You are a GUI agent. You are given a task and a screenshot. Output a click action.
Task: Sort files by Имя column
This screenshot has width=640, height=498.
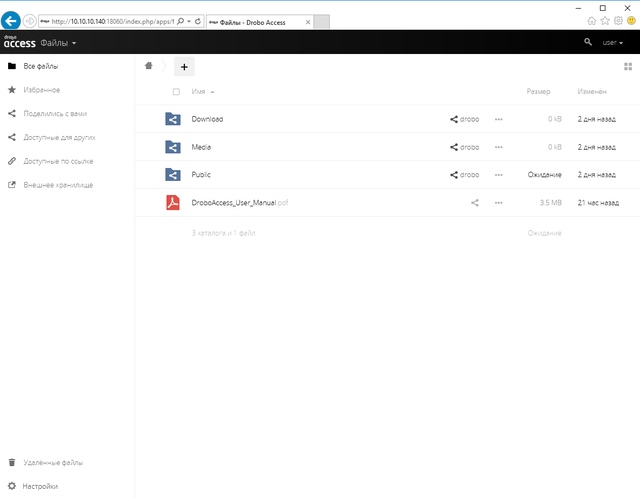199,92
